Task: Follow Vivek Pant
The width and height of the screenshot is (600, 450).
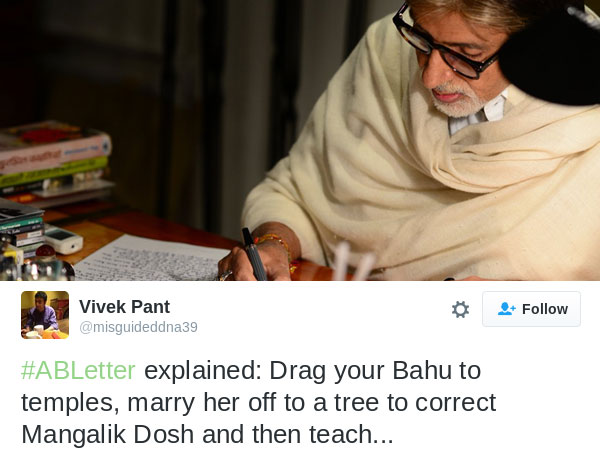Action: coord(531,309)
